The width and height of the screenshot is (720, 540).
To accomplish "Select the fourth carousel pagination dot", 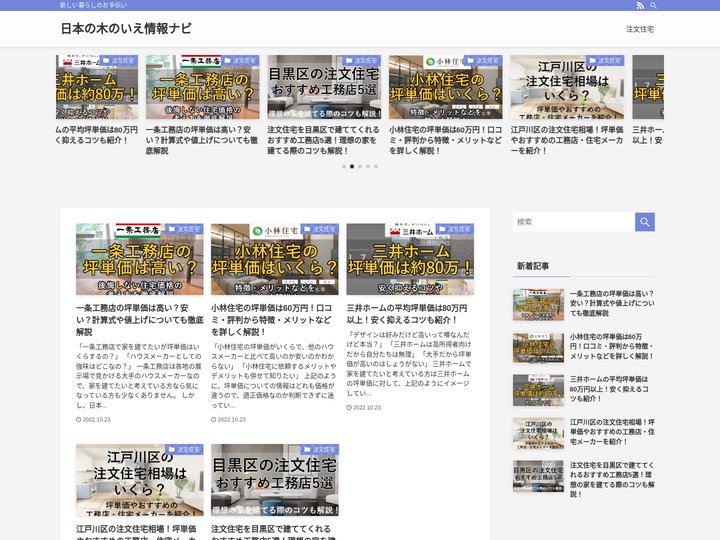I will [x=368, y=167].
